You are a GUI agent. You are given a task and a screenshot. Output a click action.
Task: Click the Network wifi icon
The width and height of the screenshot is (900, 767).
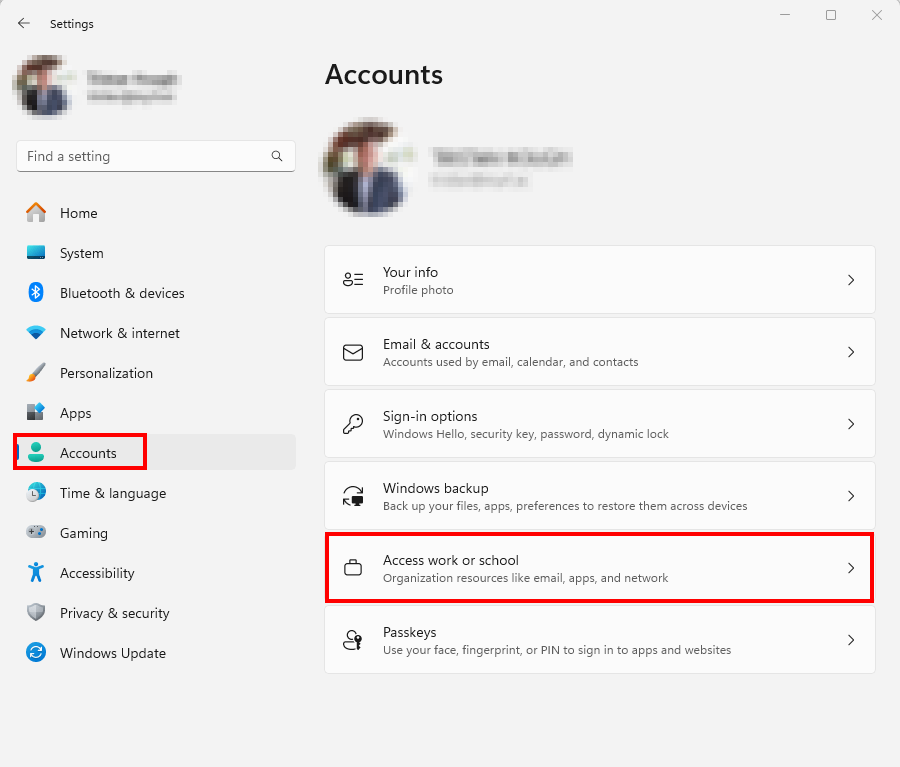click(x=36, y=332)
